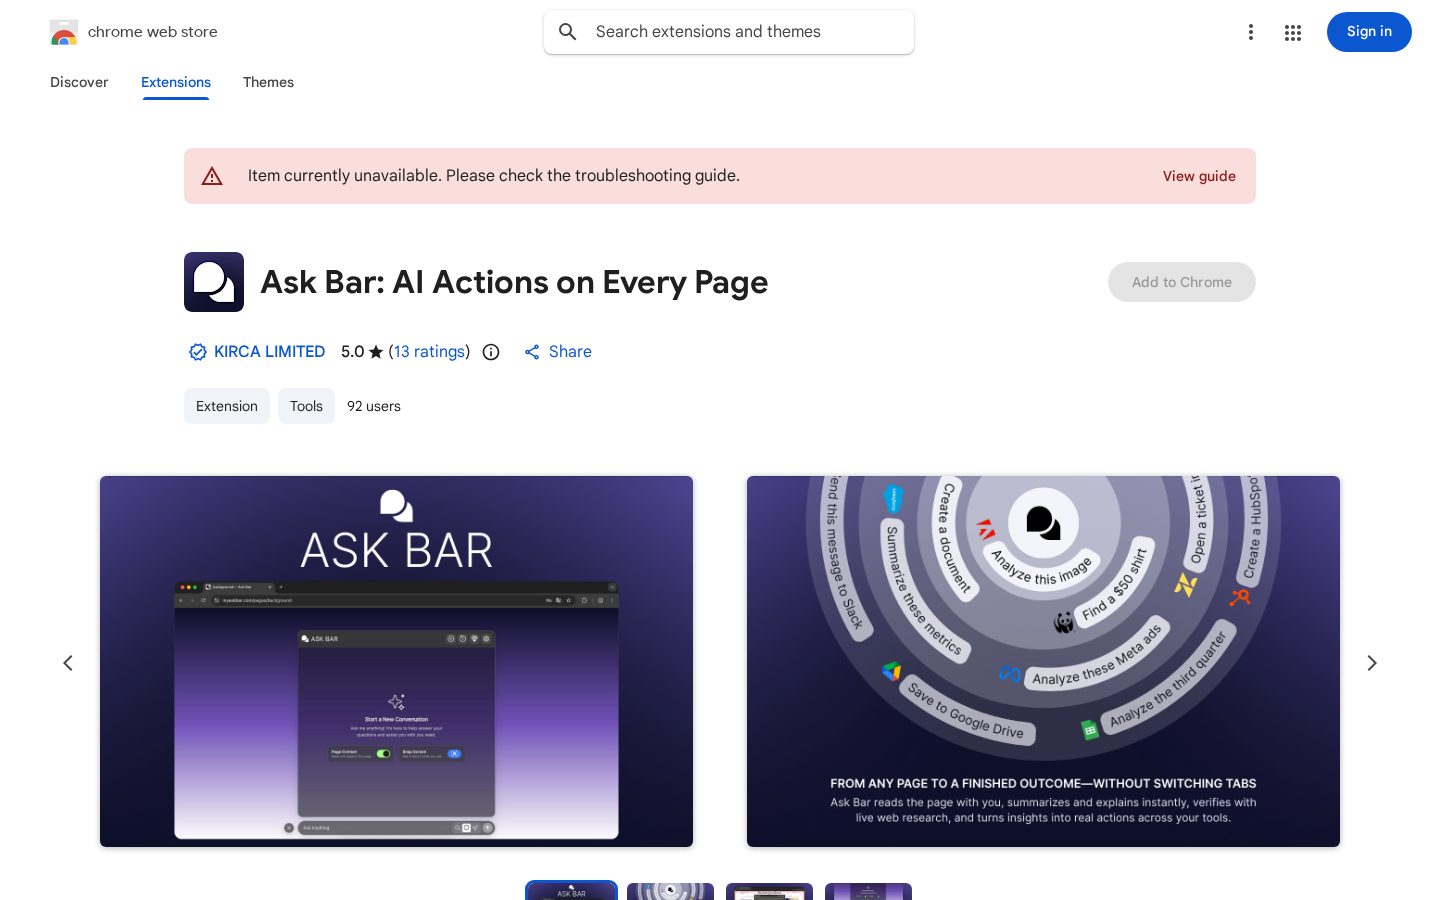The width and height of the screenshot is (1440, 900).
Task: Open the ASK BAR promo screenshot
Action: 396,661
